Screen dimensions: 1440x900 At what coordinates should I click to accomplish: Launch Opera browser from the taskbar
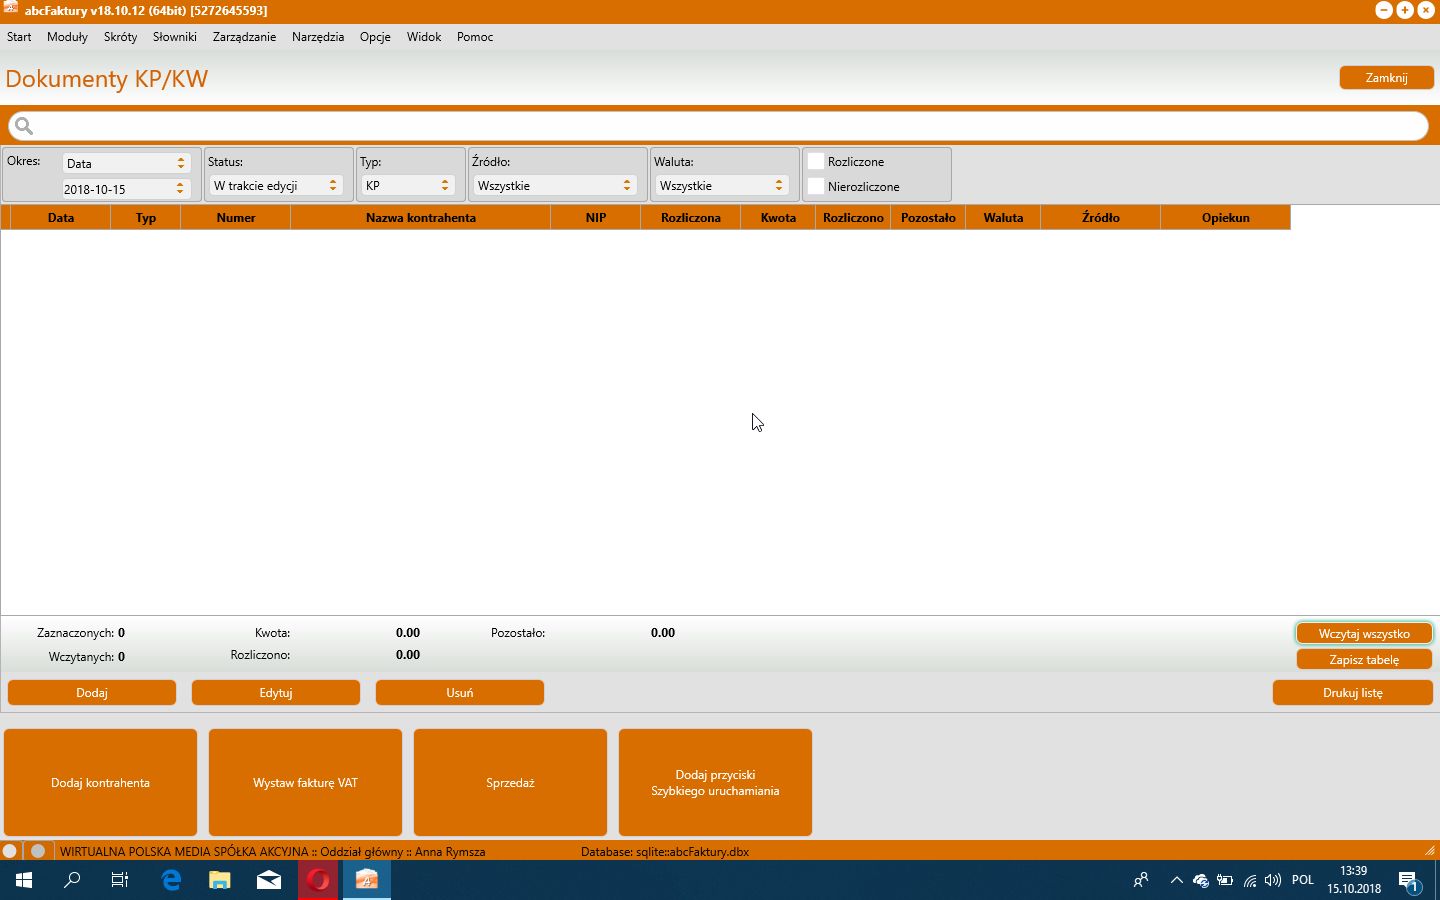coord(318,880)
